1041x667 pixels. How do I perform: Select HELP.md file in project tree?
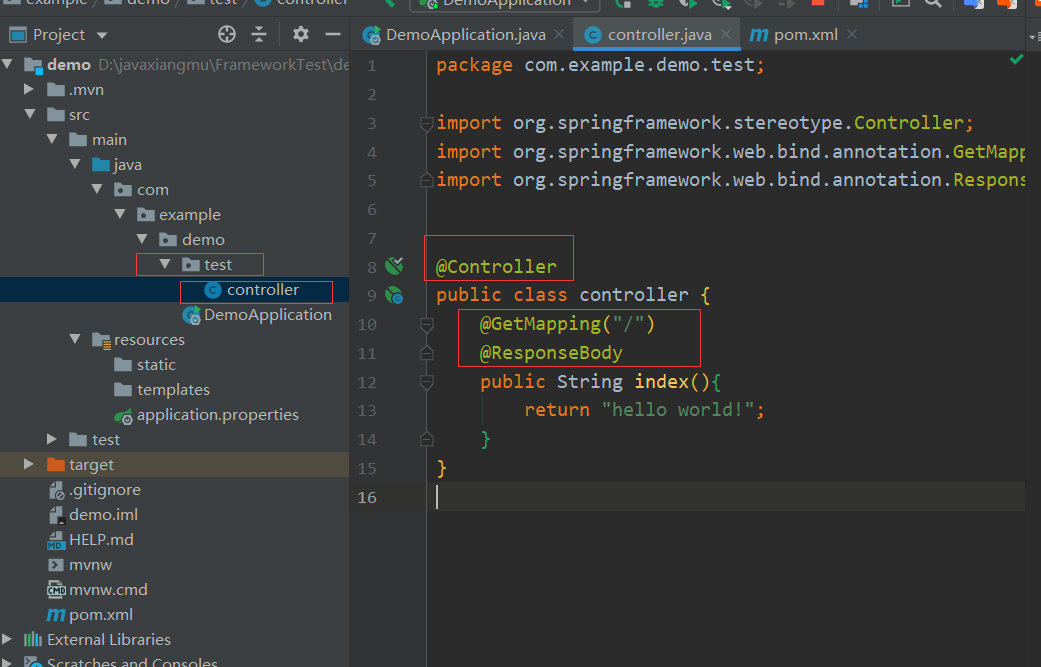[100, 540]
